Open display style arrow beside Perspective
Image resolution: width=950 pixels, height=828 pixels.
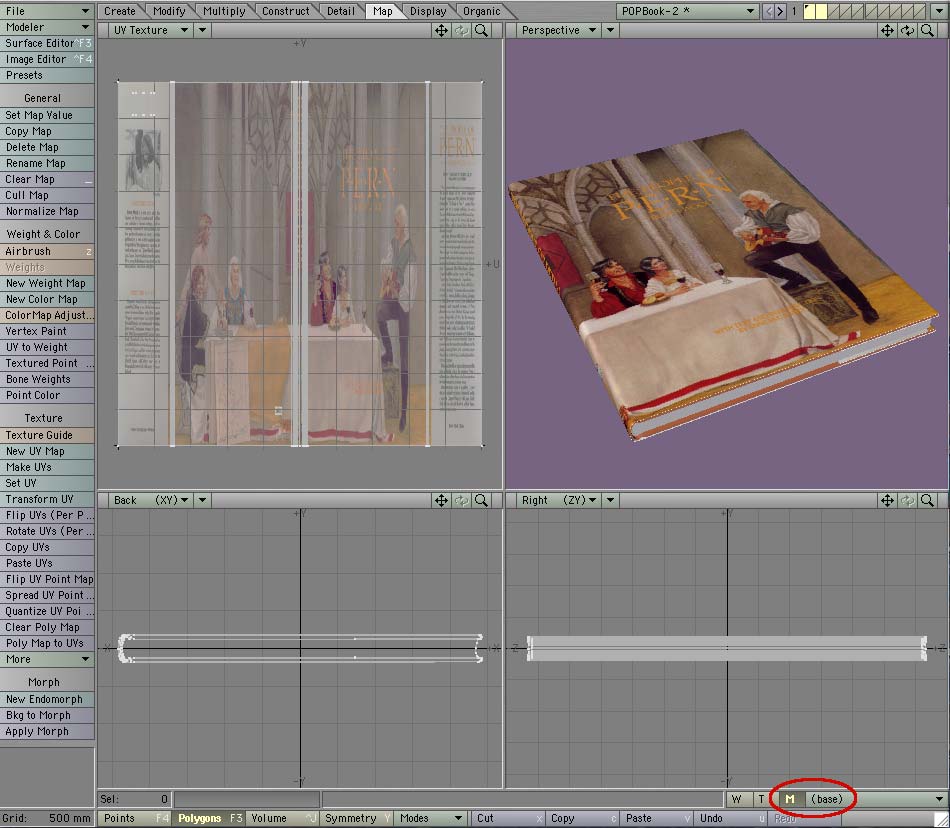click(x=610, y=30)
